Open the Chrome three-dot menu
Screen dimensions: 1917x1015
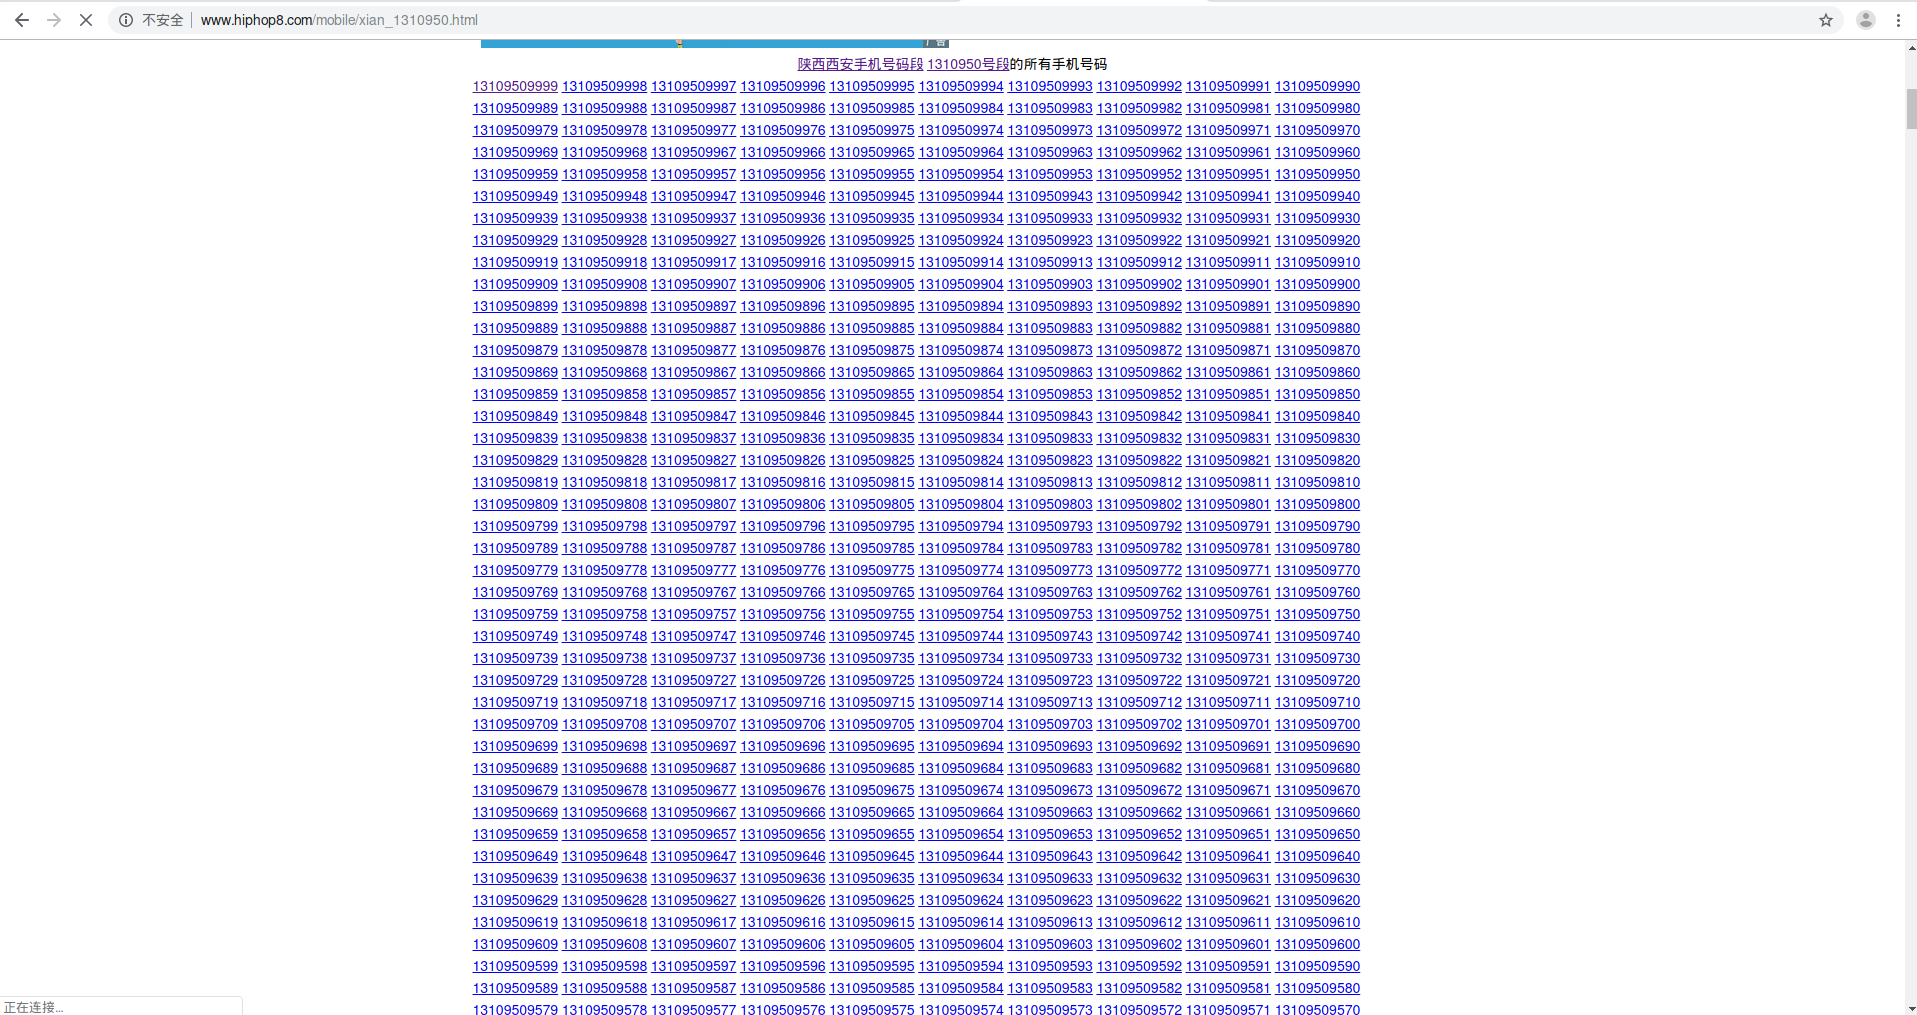[1898, 20]
